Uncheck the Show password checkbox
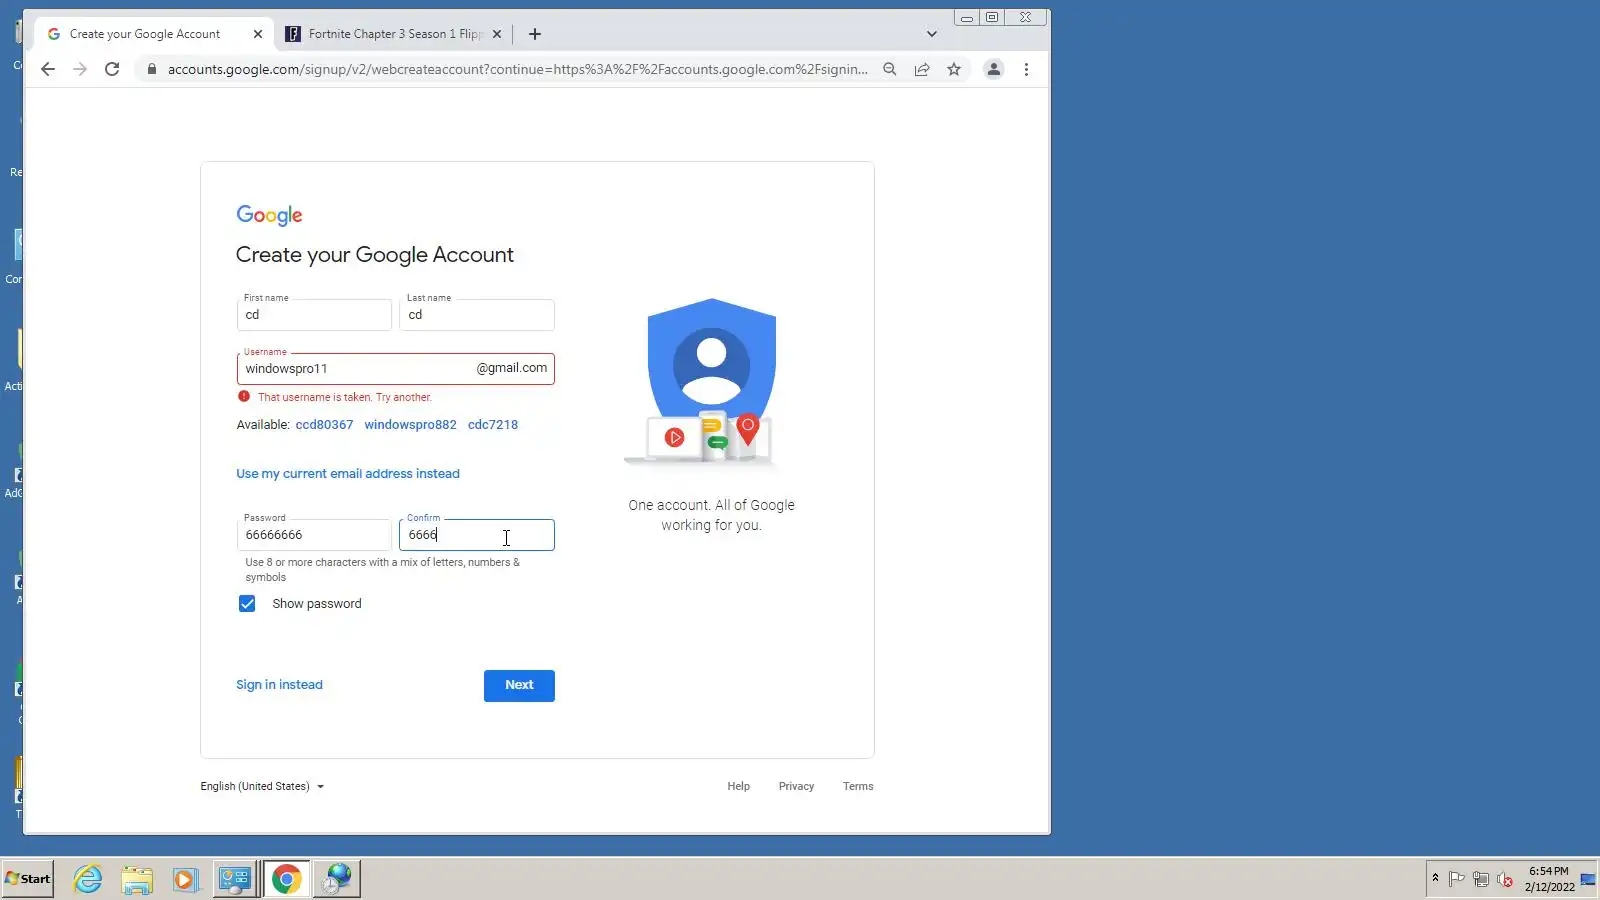This screenshot has height=900, width=1600. click(247, 604)
